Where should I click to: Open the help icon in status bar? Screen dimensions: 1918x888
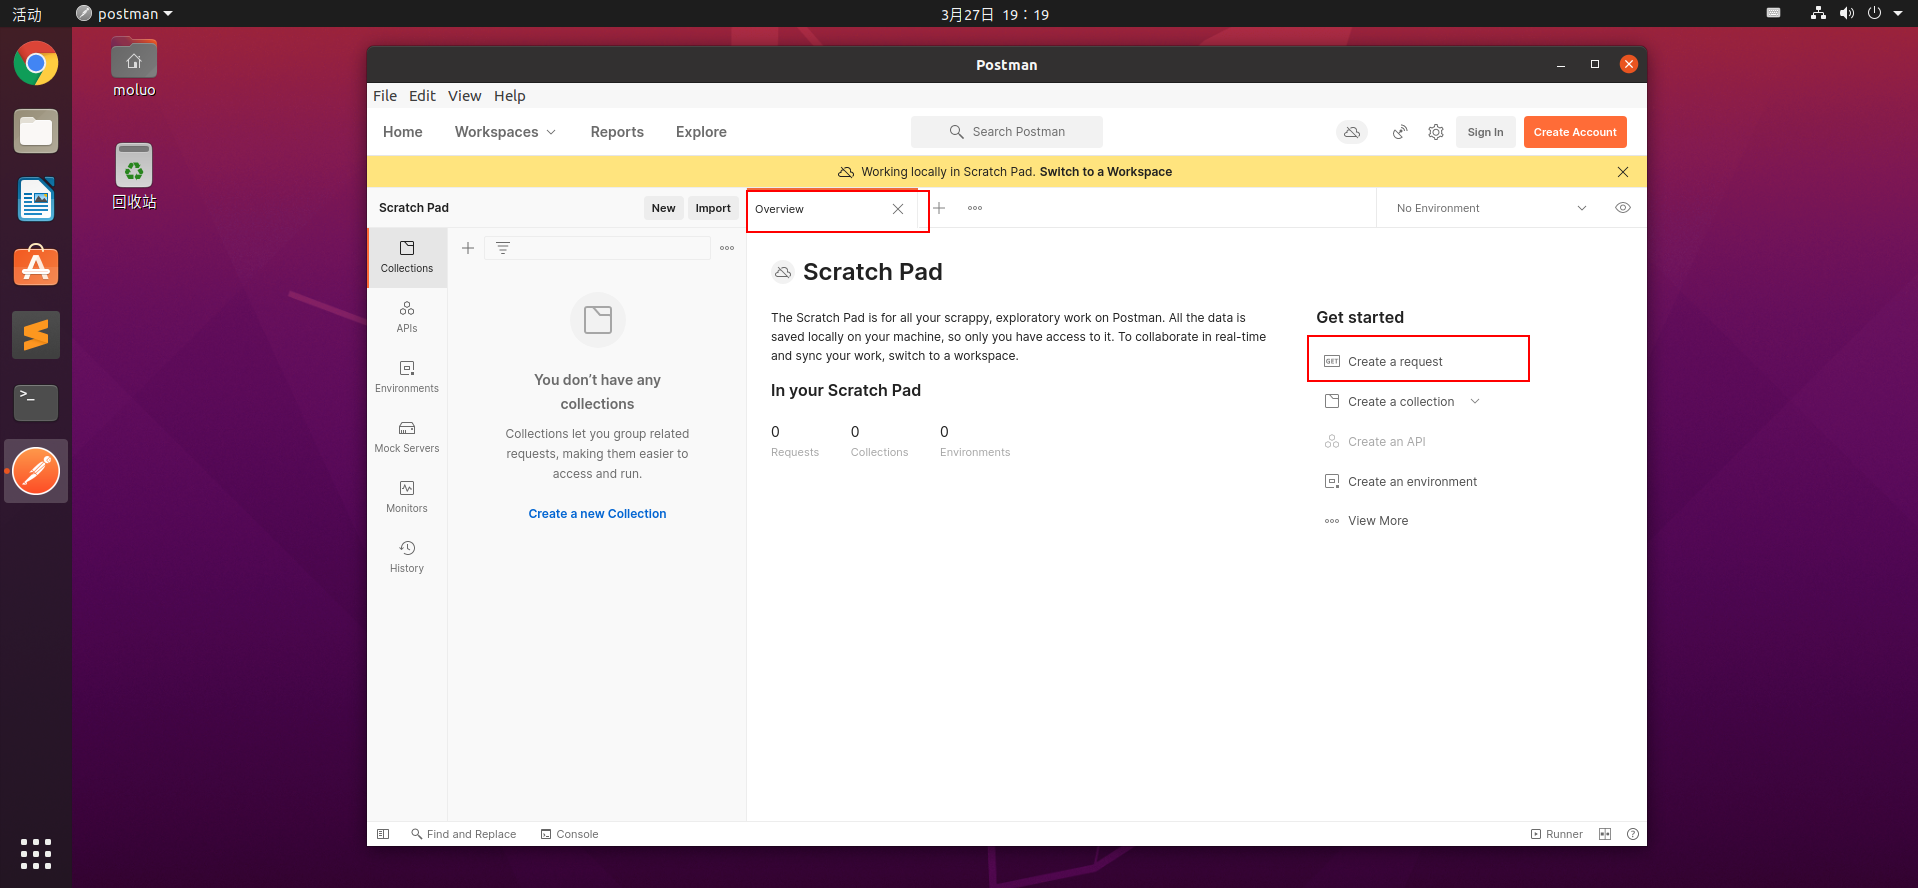[x=1633, y=834]
